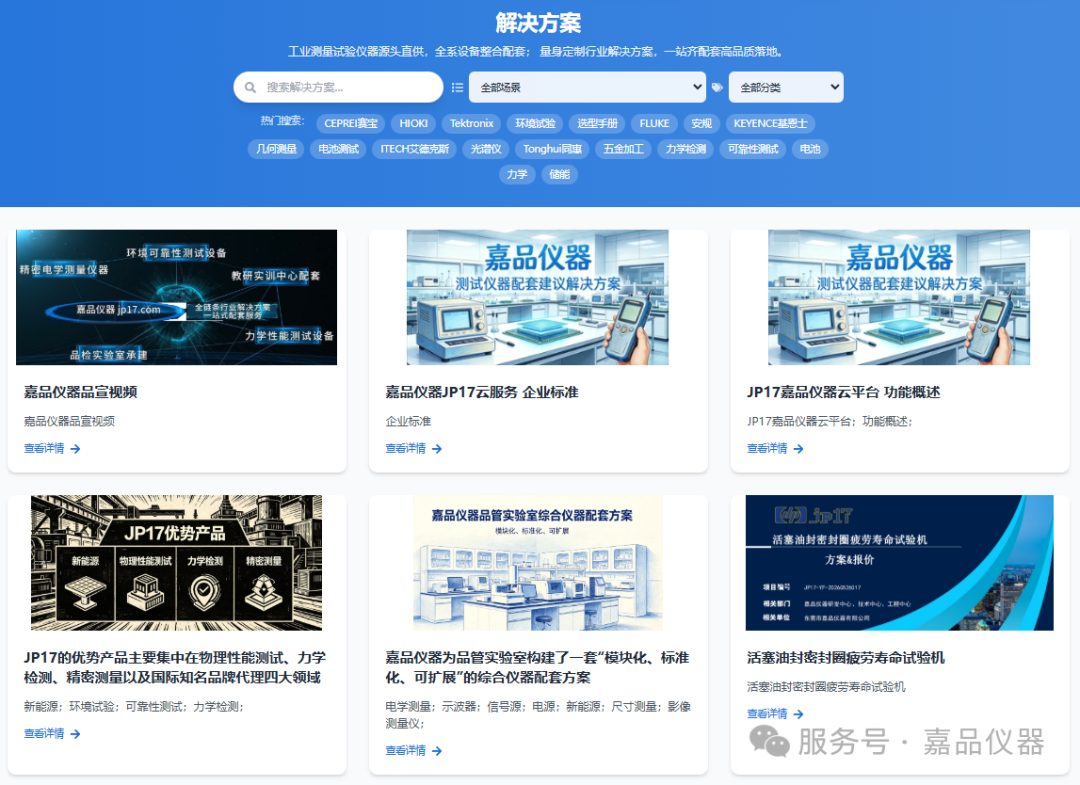This screenshot has width=1080, height=785.
Task: Open the 全部场景 dropdown
Action: click(588, 87)
